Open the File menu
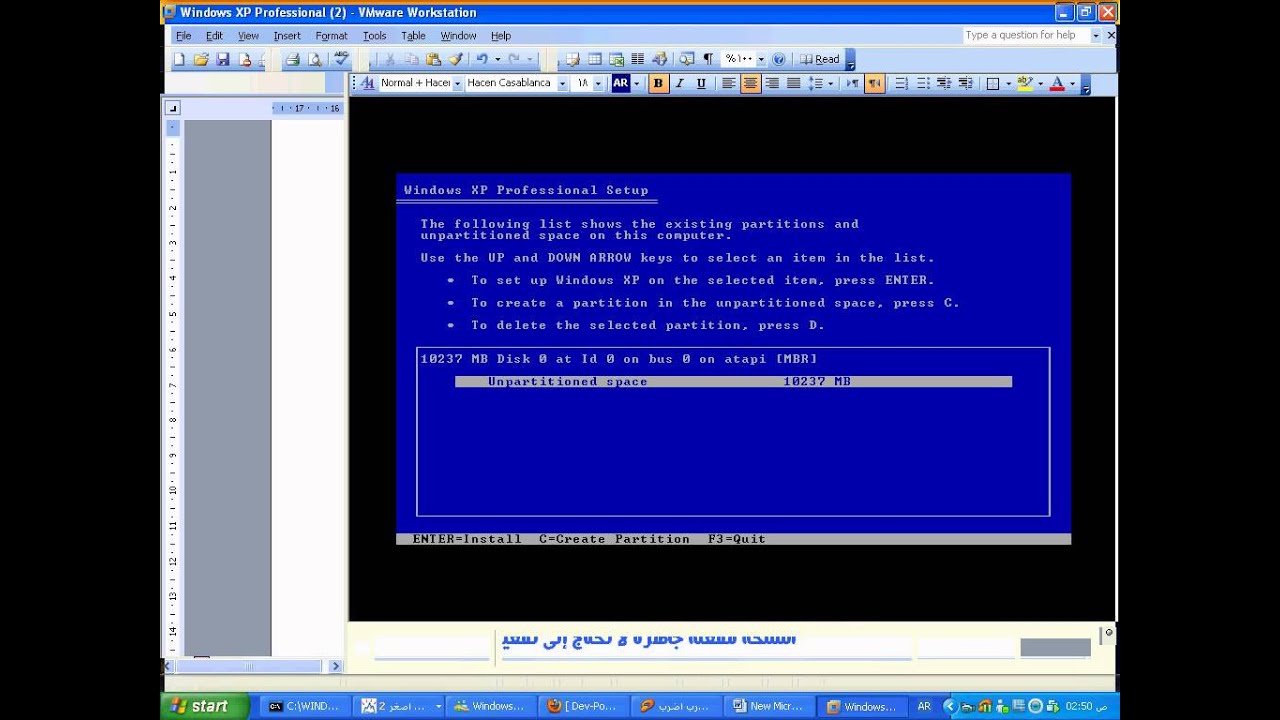The image size is (1280, 720). [184, 36]
